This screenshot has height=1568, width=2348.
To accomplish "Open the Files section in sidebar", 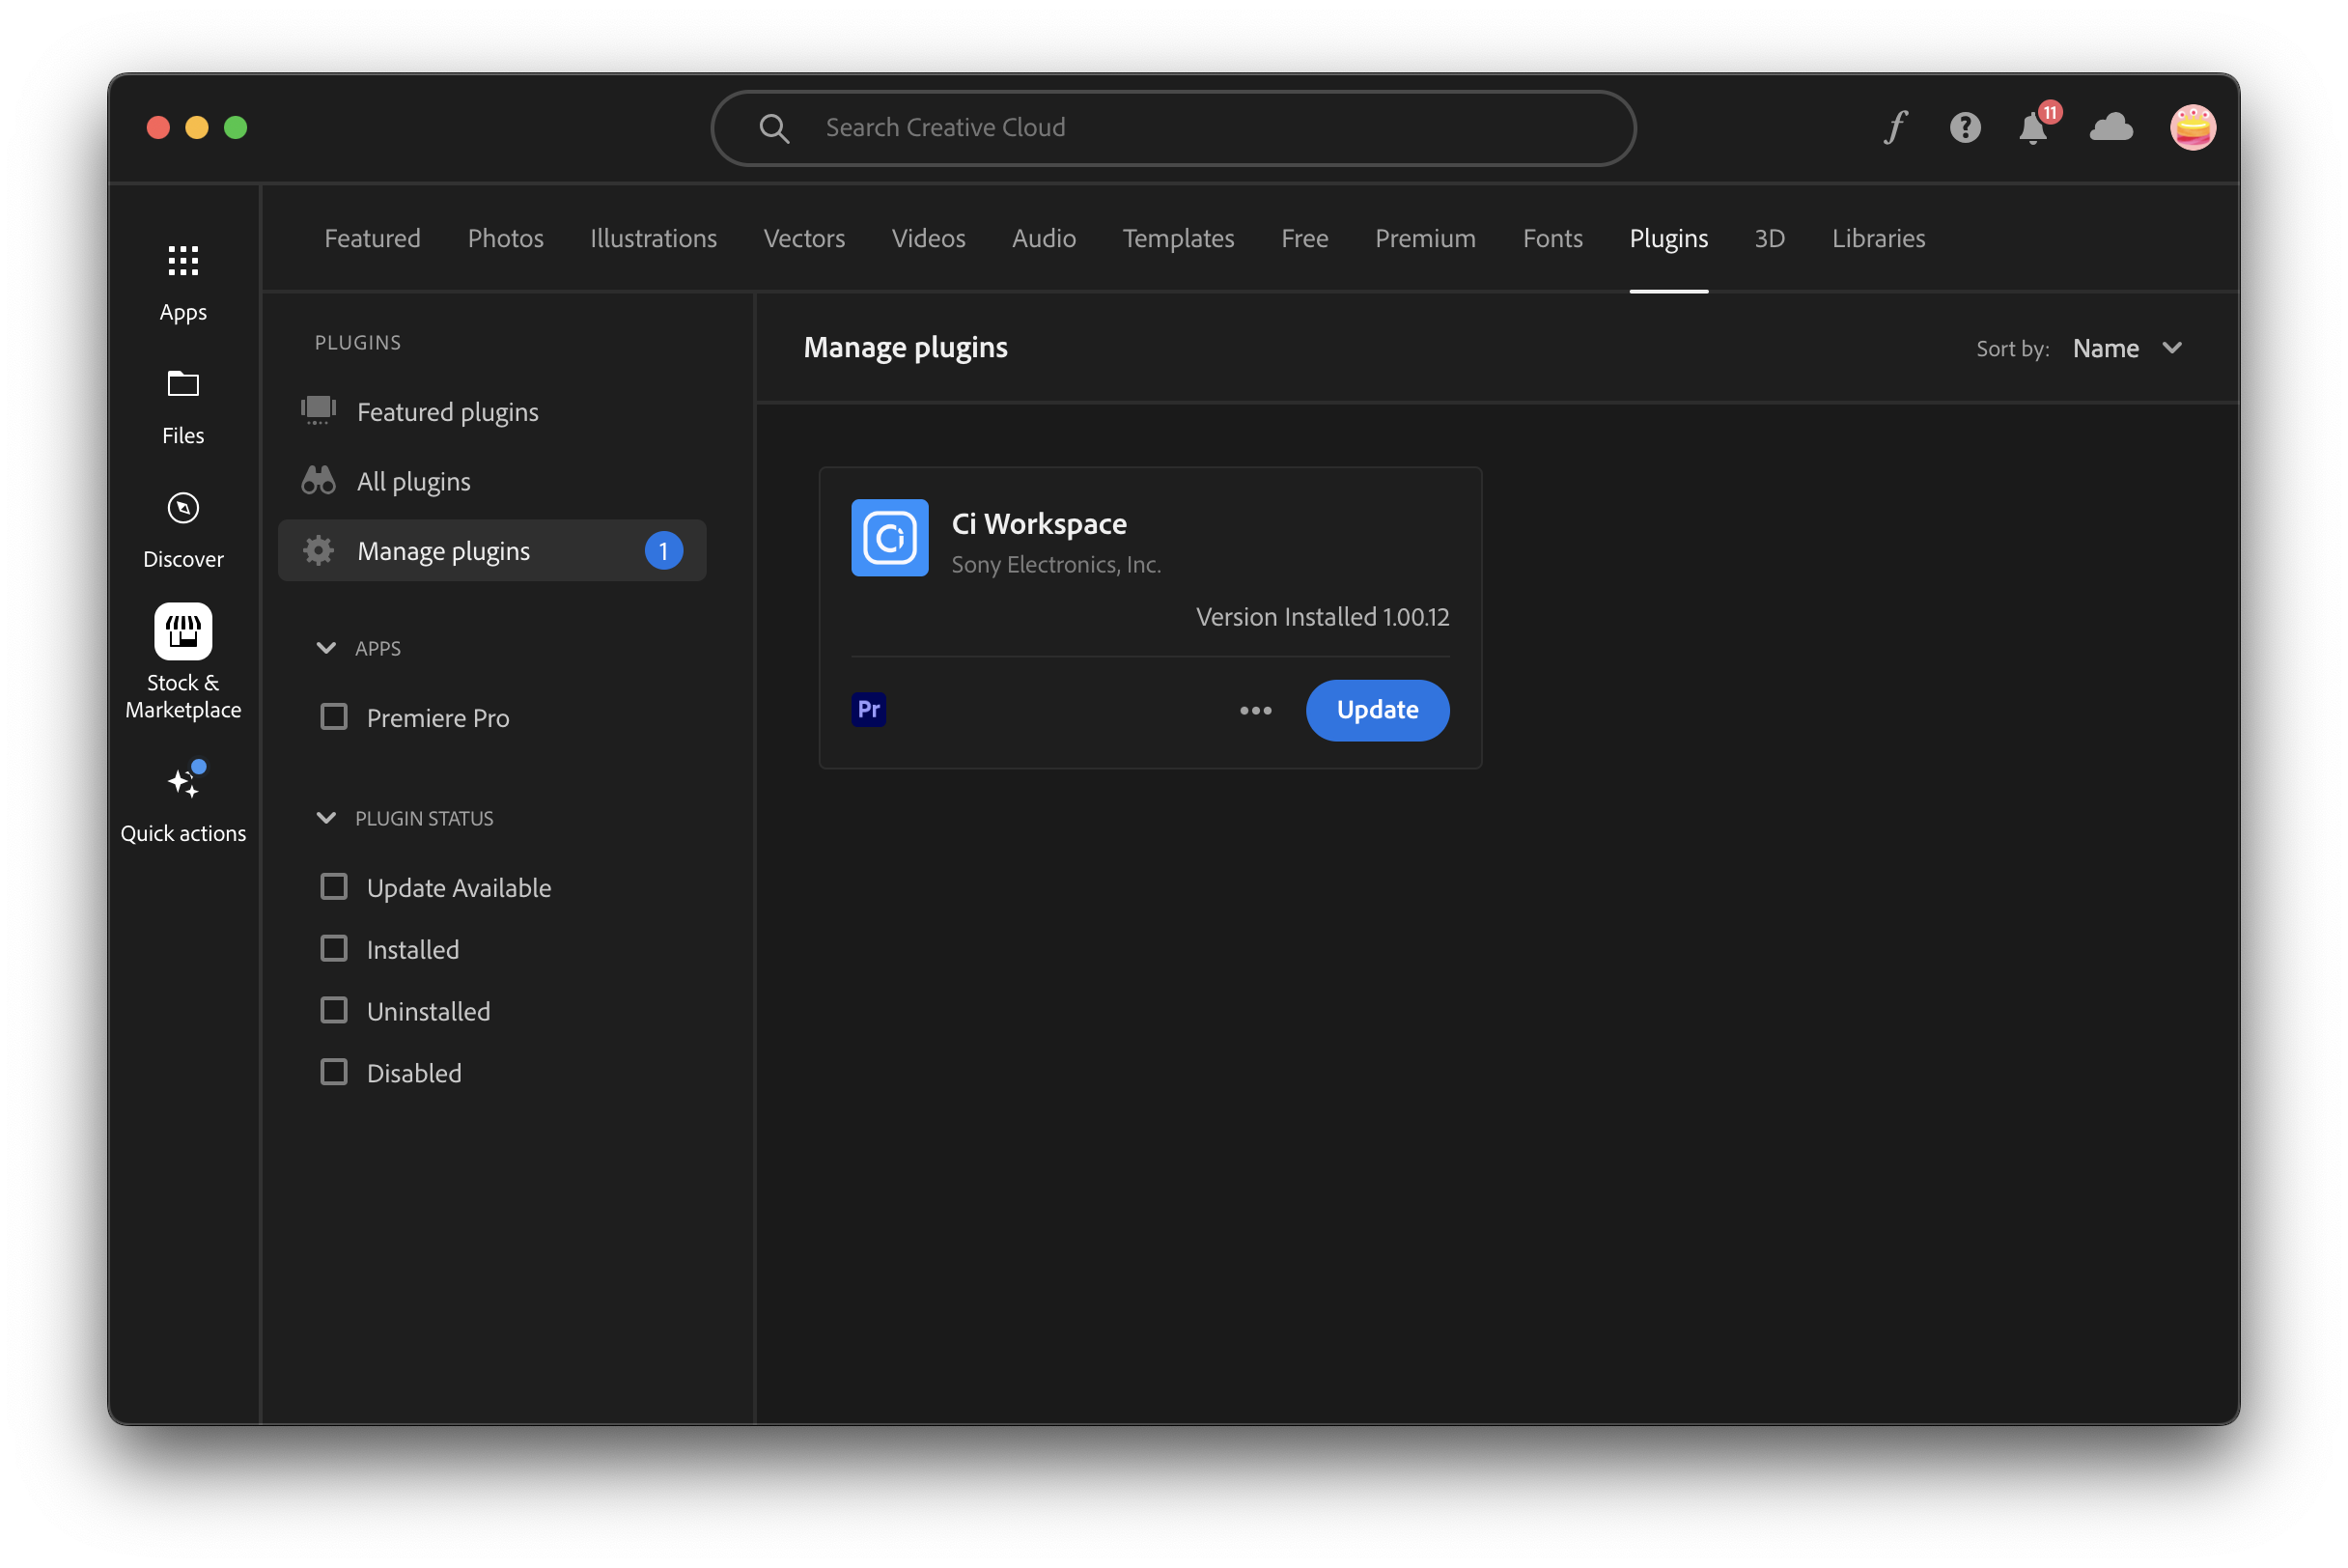I will (182, 404).
